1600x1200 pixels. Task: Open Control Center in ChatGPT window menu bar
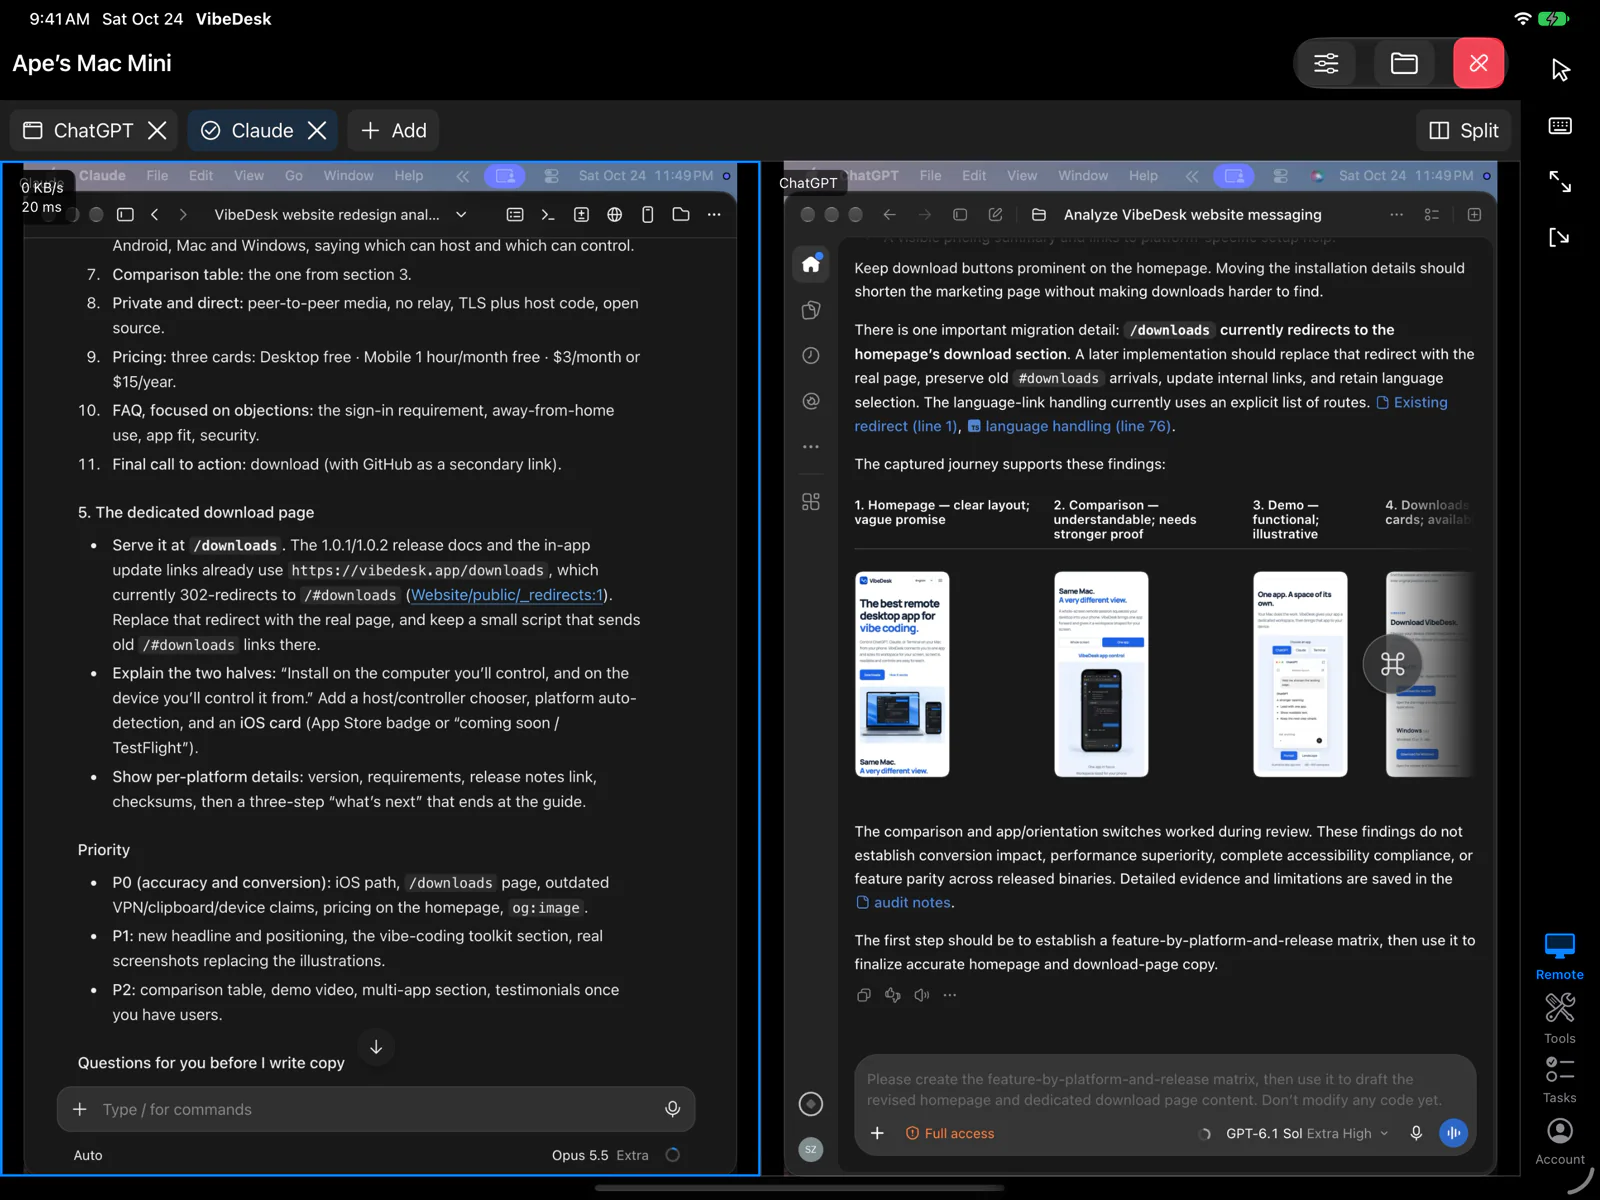1280,176
